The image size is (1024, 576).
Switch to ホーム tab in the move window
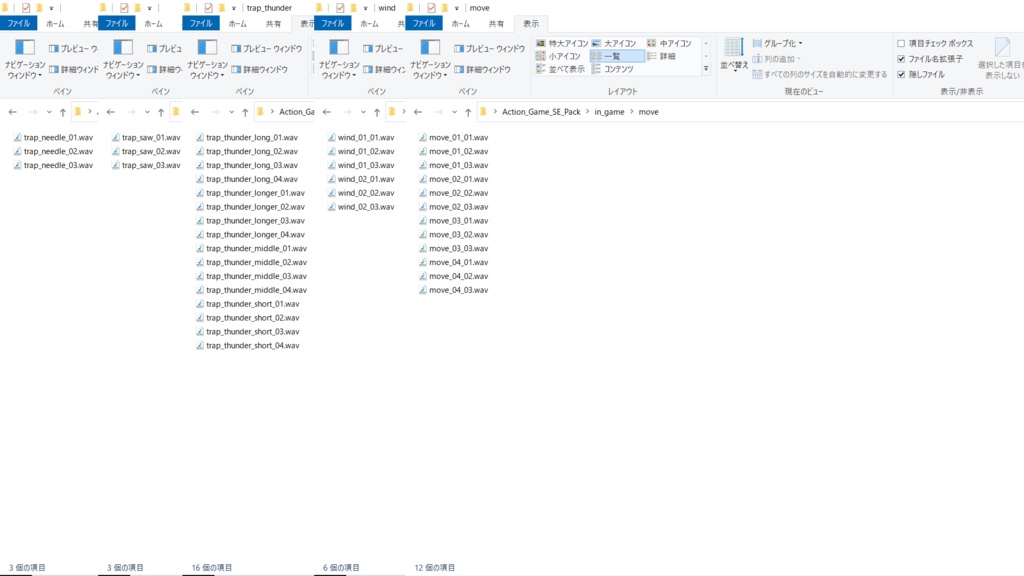pos(460,24)
